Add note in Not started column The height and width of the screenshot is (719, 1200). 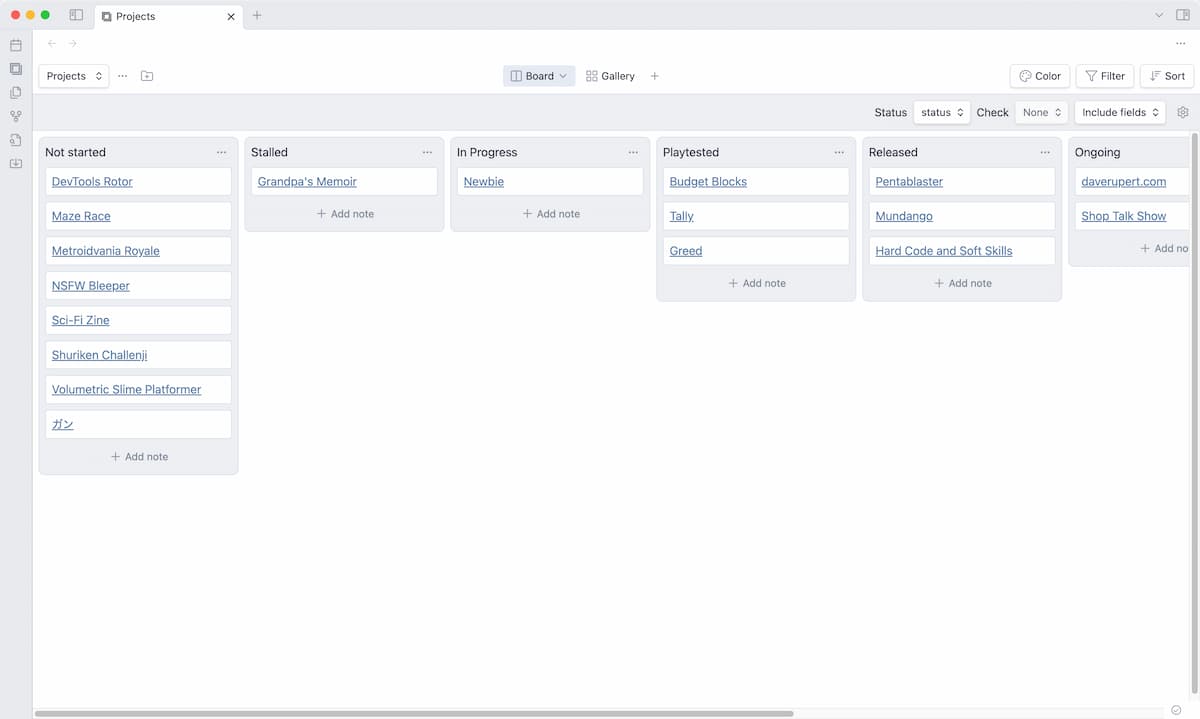pyautogui.click(x=139, y=456)
